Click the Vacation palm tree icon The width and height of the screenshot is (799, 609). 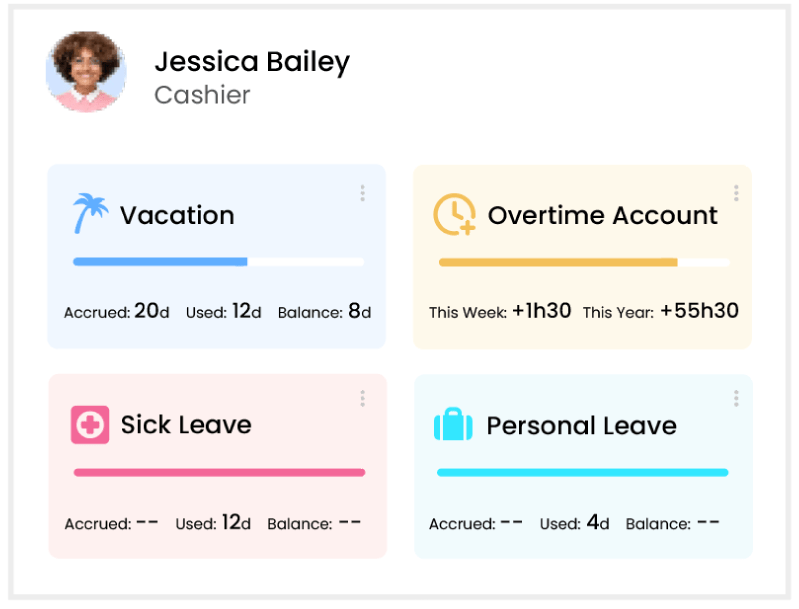90,214
